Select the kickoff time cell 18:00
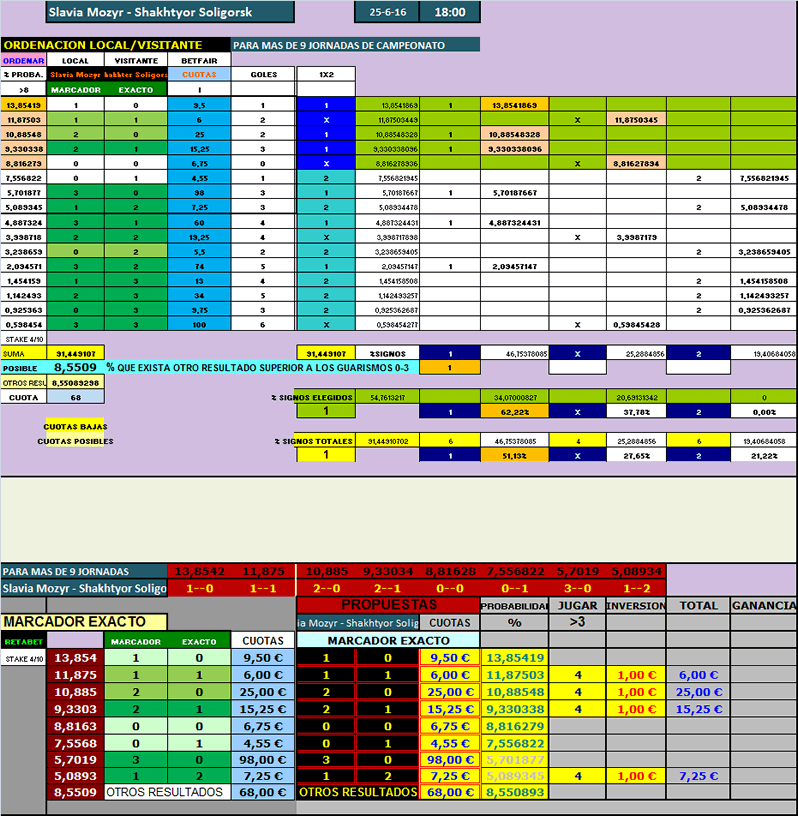The width and height of the screenshot is (798, 816). point(450,12)
